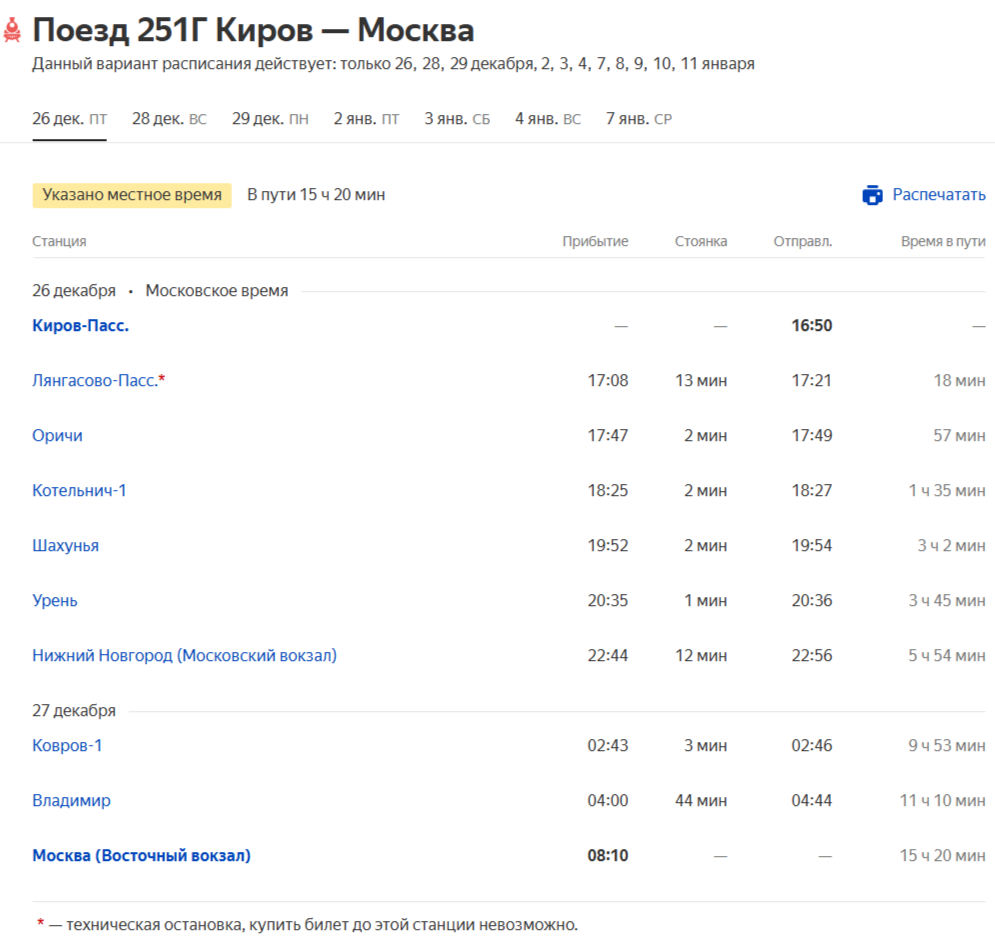
Task: Select the 7 янв. date tab
Action: (638, 119)
